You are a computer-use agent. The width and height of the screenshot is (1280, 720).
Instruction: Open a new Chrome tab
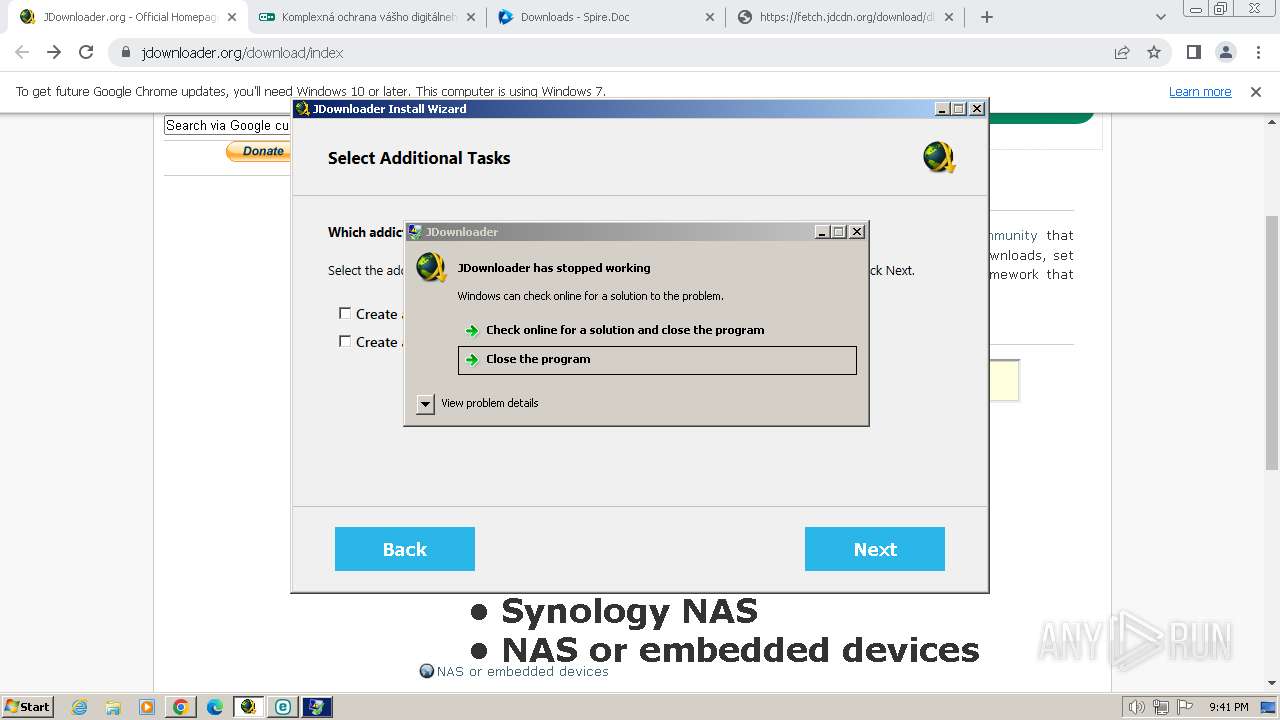click(987, 17)
